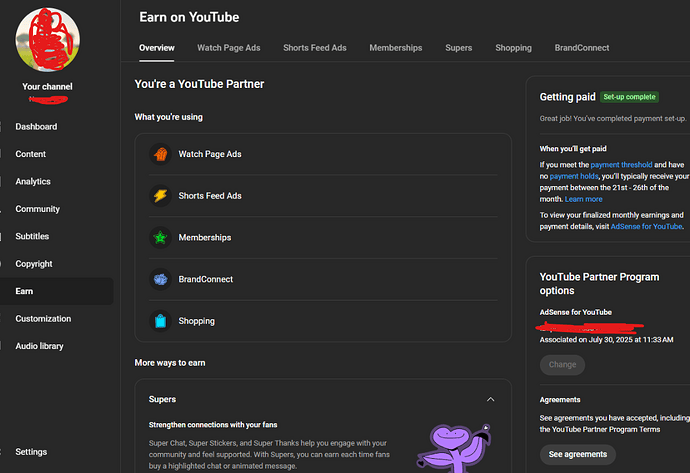Click the Memberships row text
690x473 pixels.
205,238
